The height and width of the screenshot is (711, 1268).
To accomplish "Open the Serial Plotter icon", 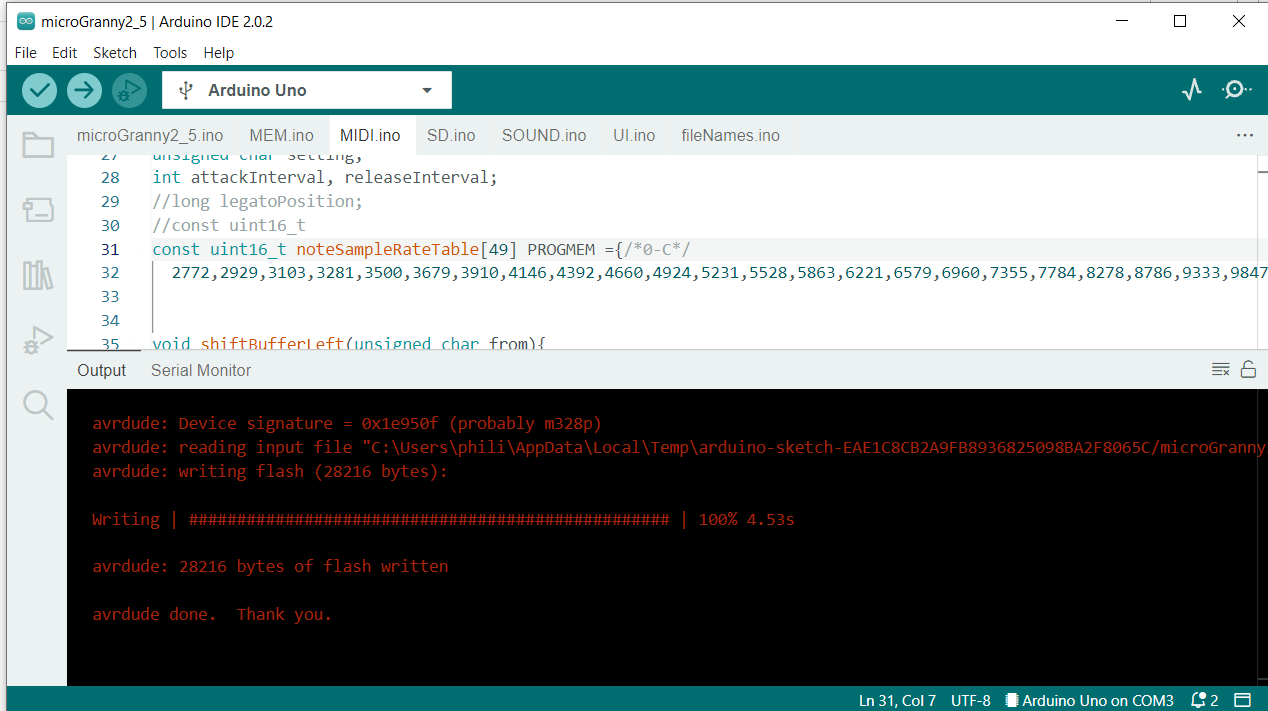I will pos(1191,89).
